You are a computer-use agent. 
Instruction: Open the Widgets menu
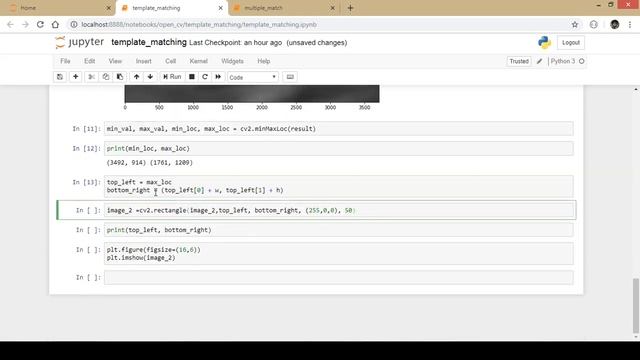tap(232, 61)
